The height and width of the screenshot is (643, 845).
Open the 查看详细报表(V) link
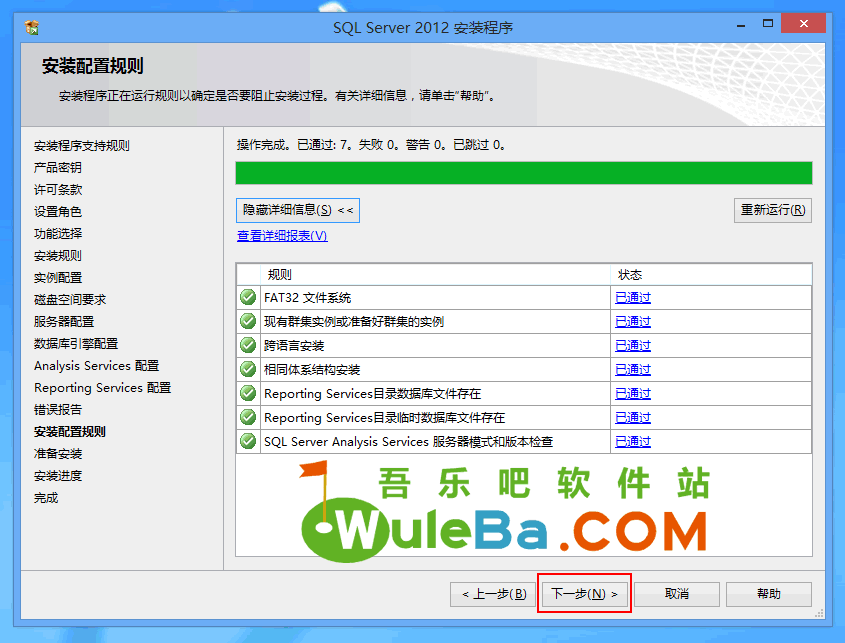(x=282, y=236)
